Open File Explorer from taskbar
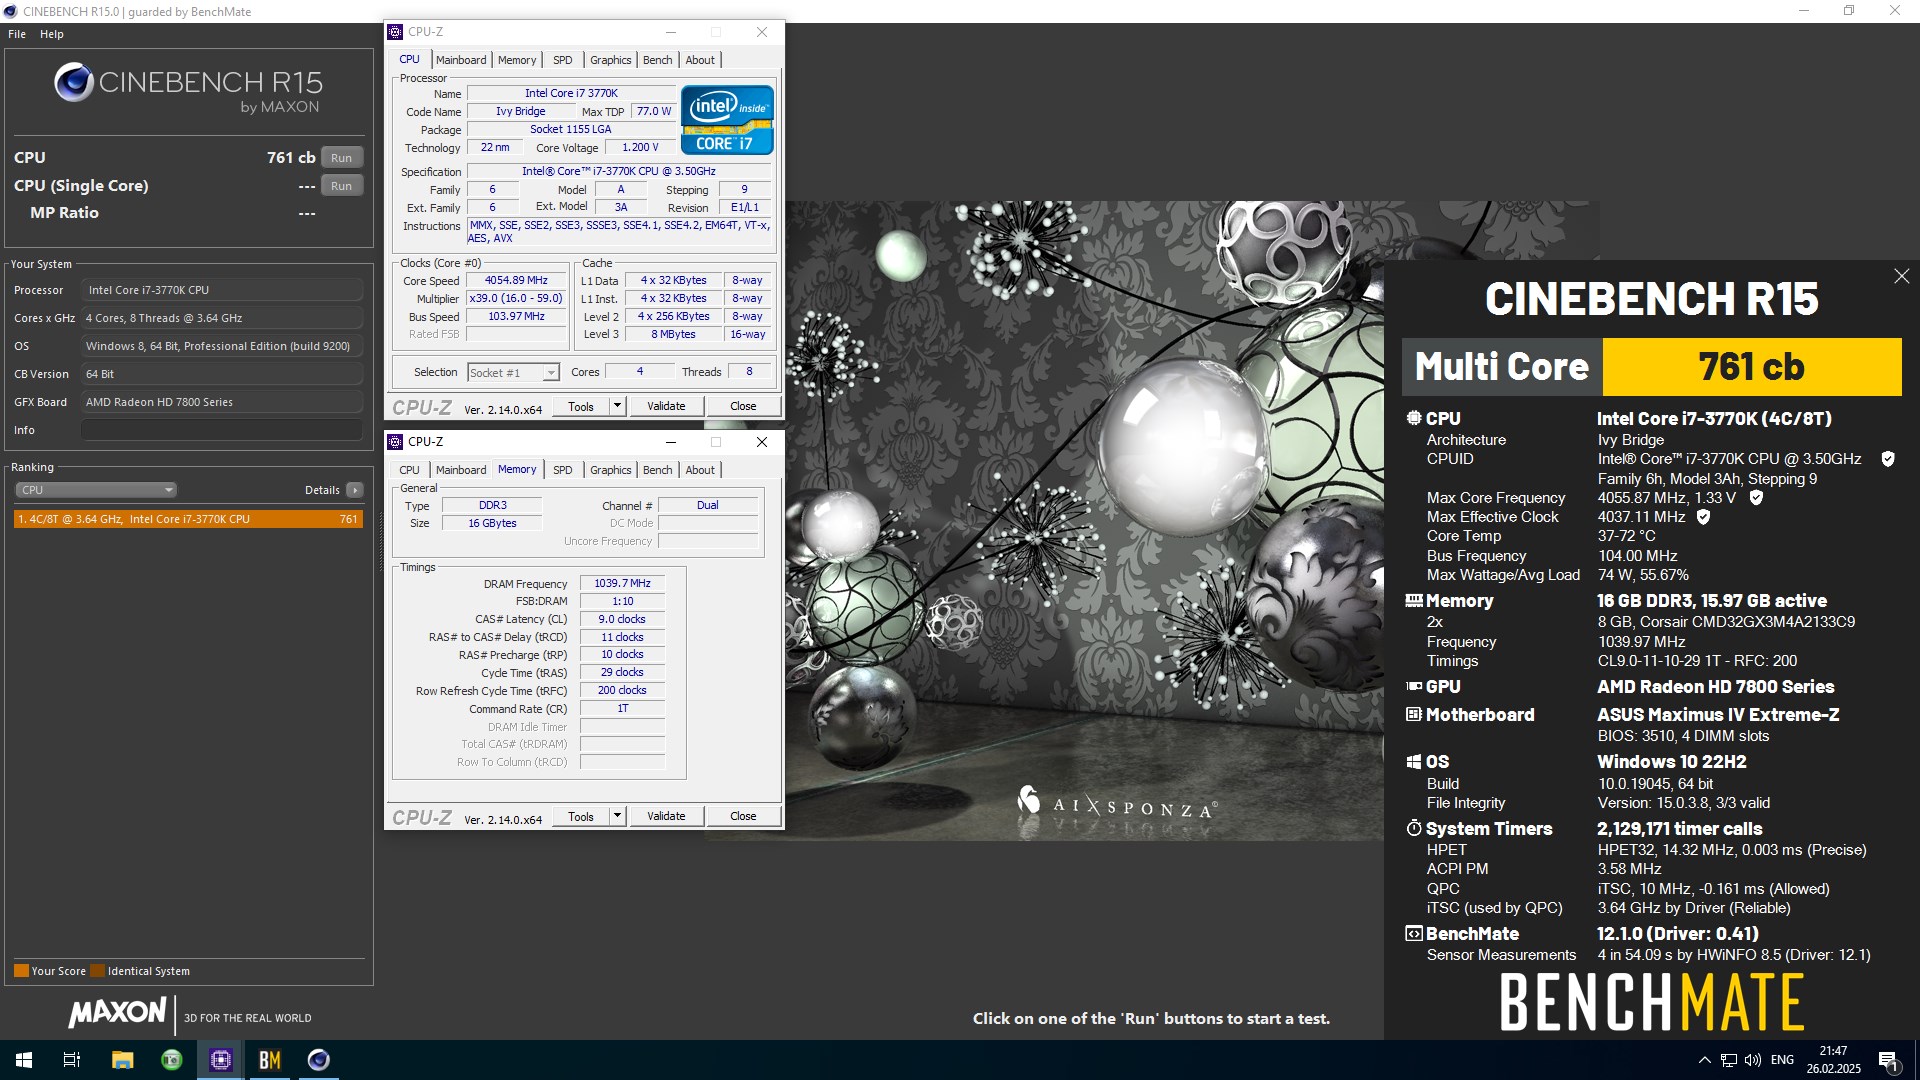This screenshot has height=1080, width=1920. [122, 1060]
